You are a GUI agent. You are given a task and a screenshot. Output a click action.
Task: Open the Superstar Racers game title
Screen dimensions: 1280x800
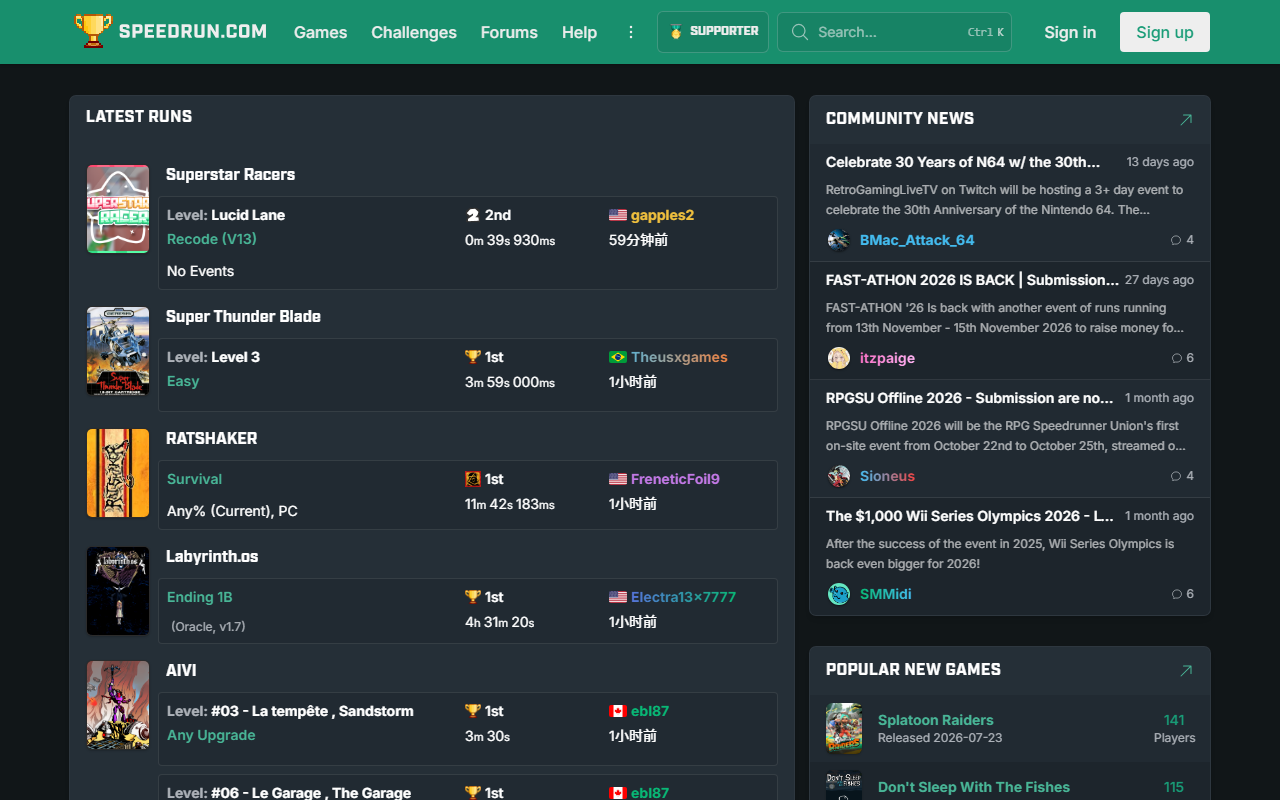point(230,174)
